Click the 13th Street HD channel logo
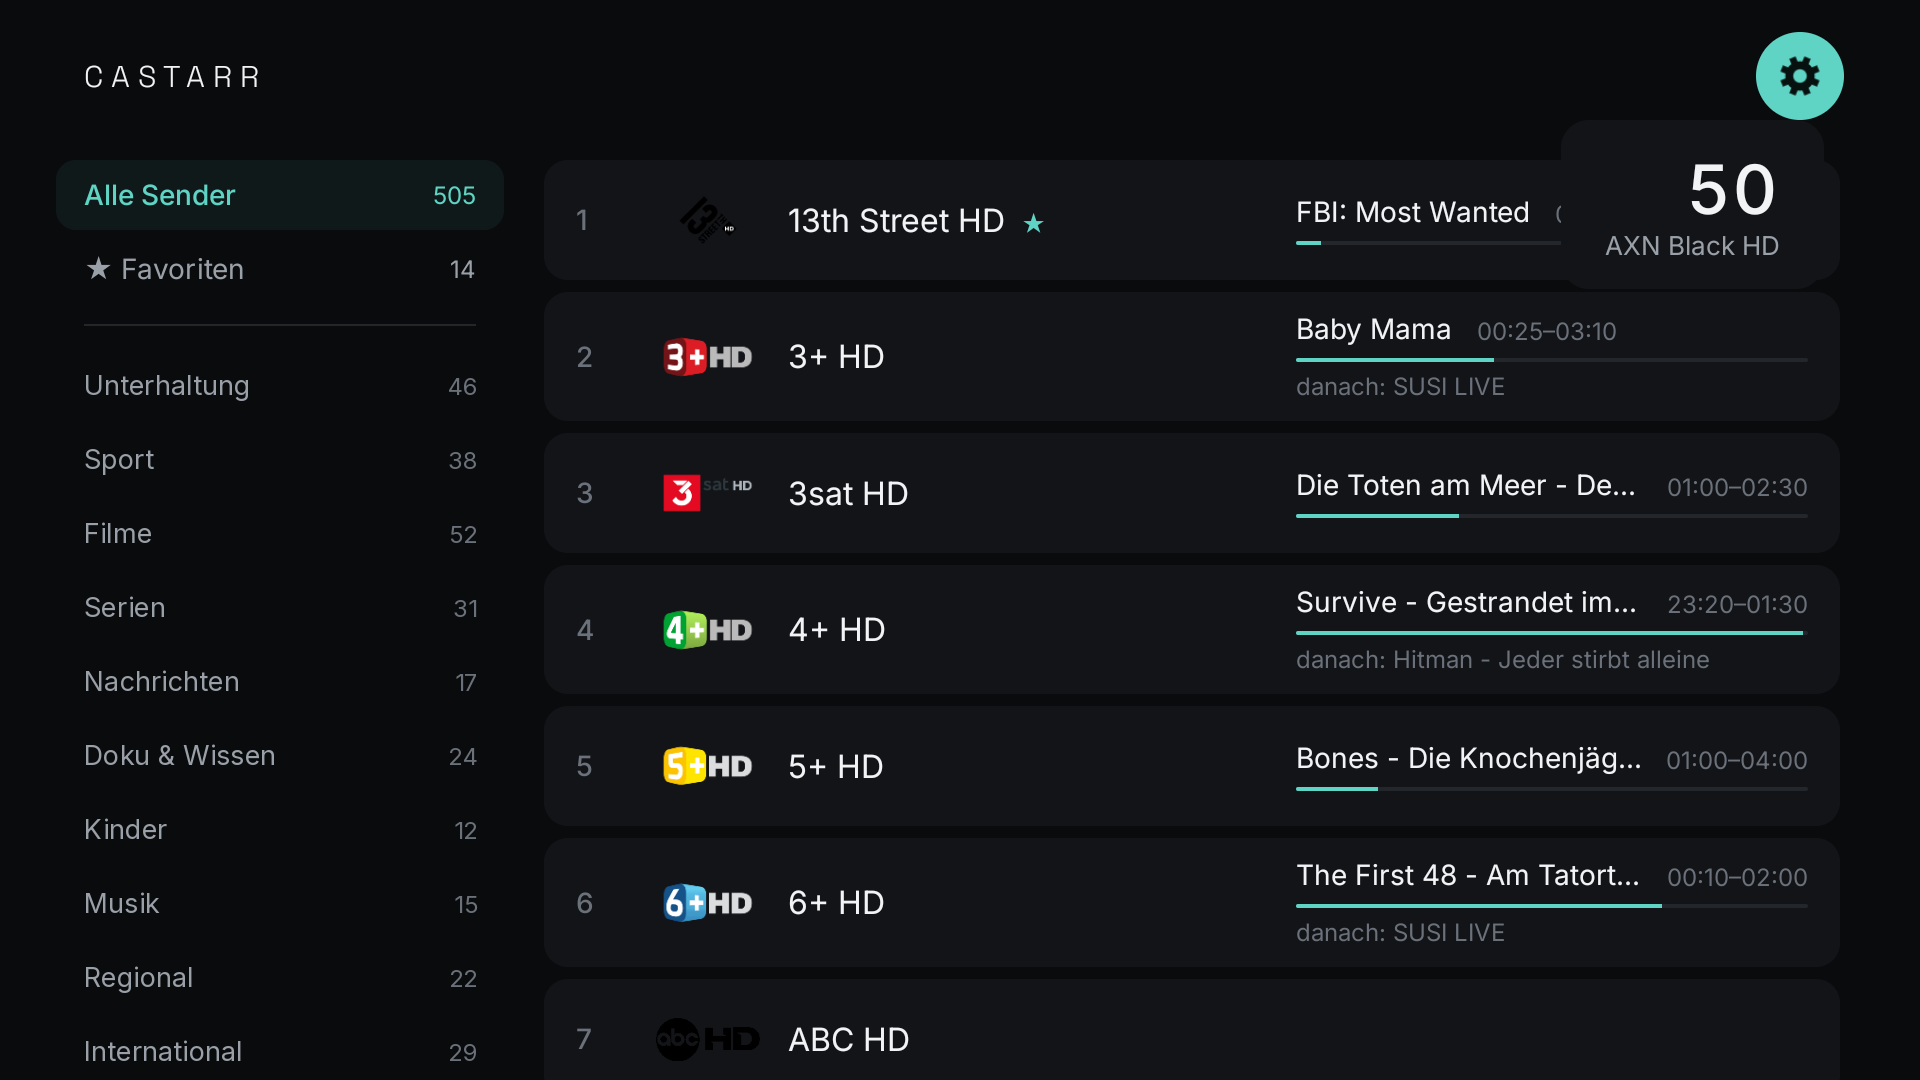 tap(707, 220)
